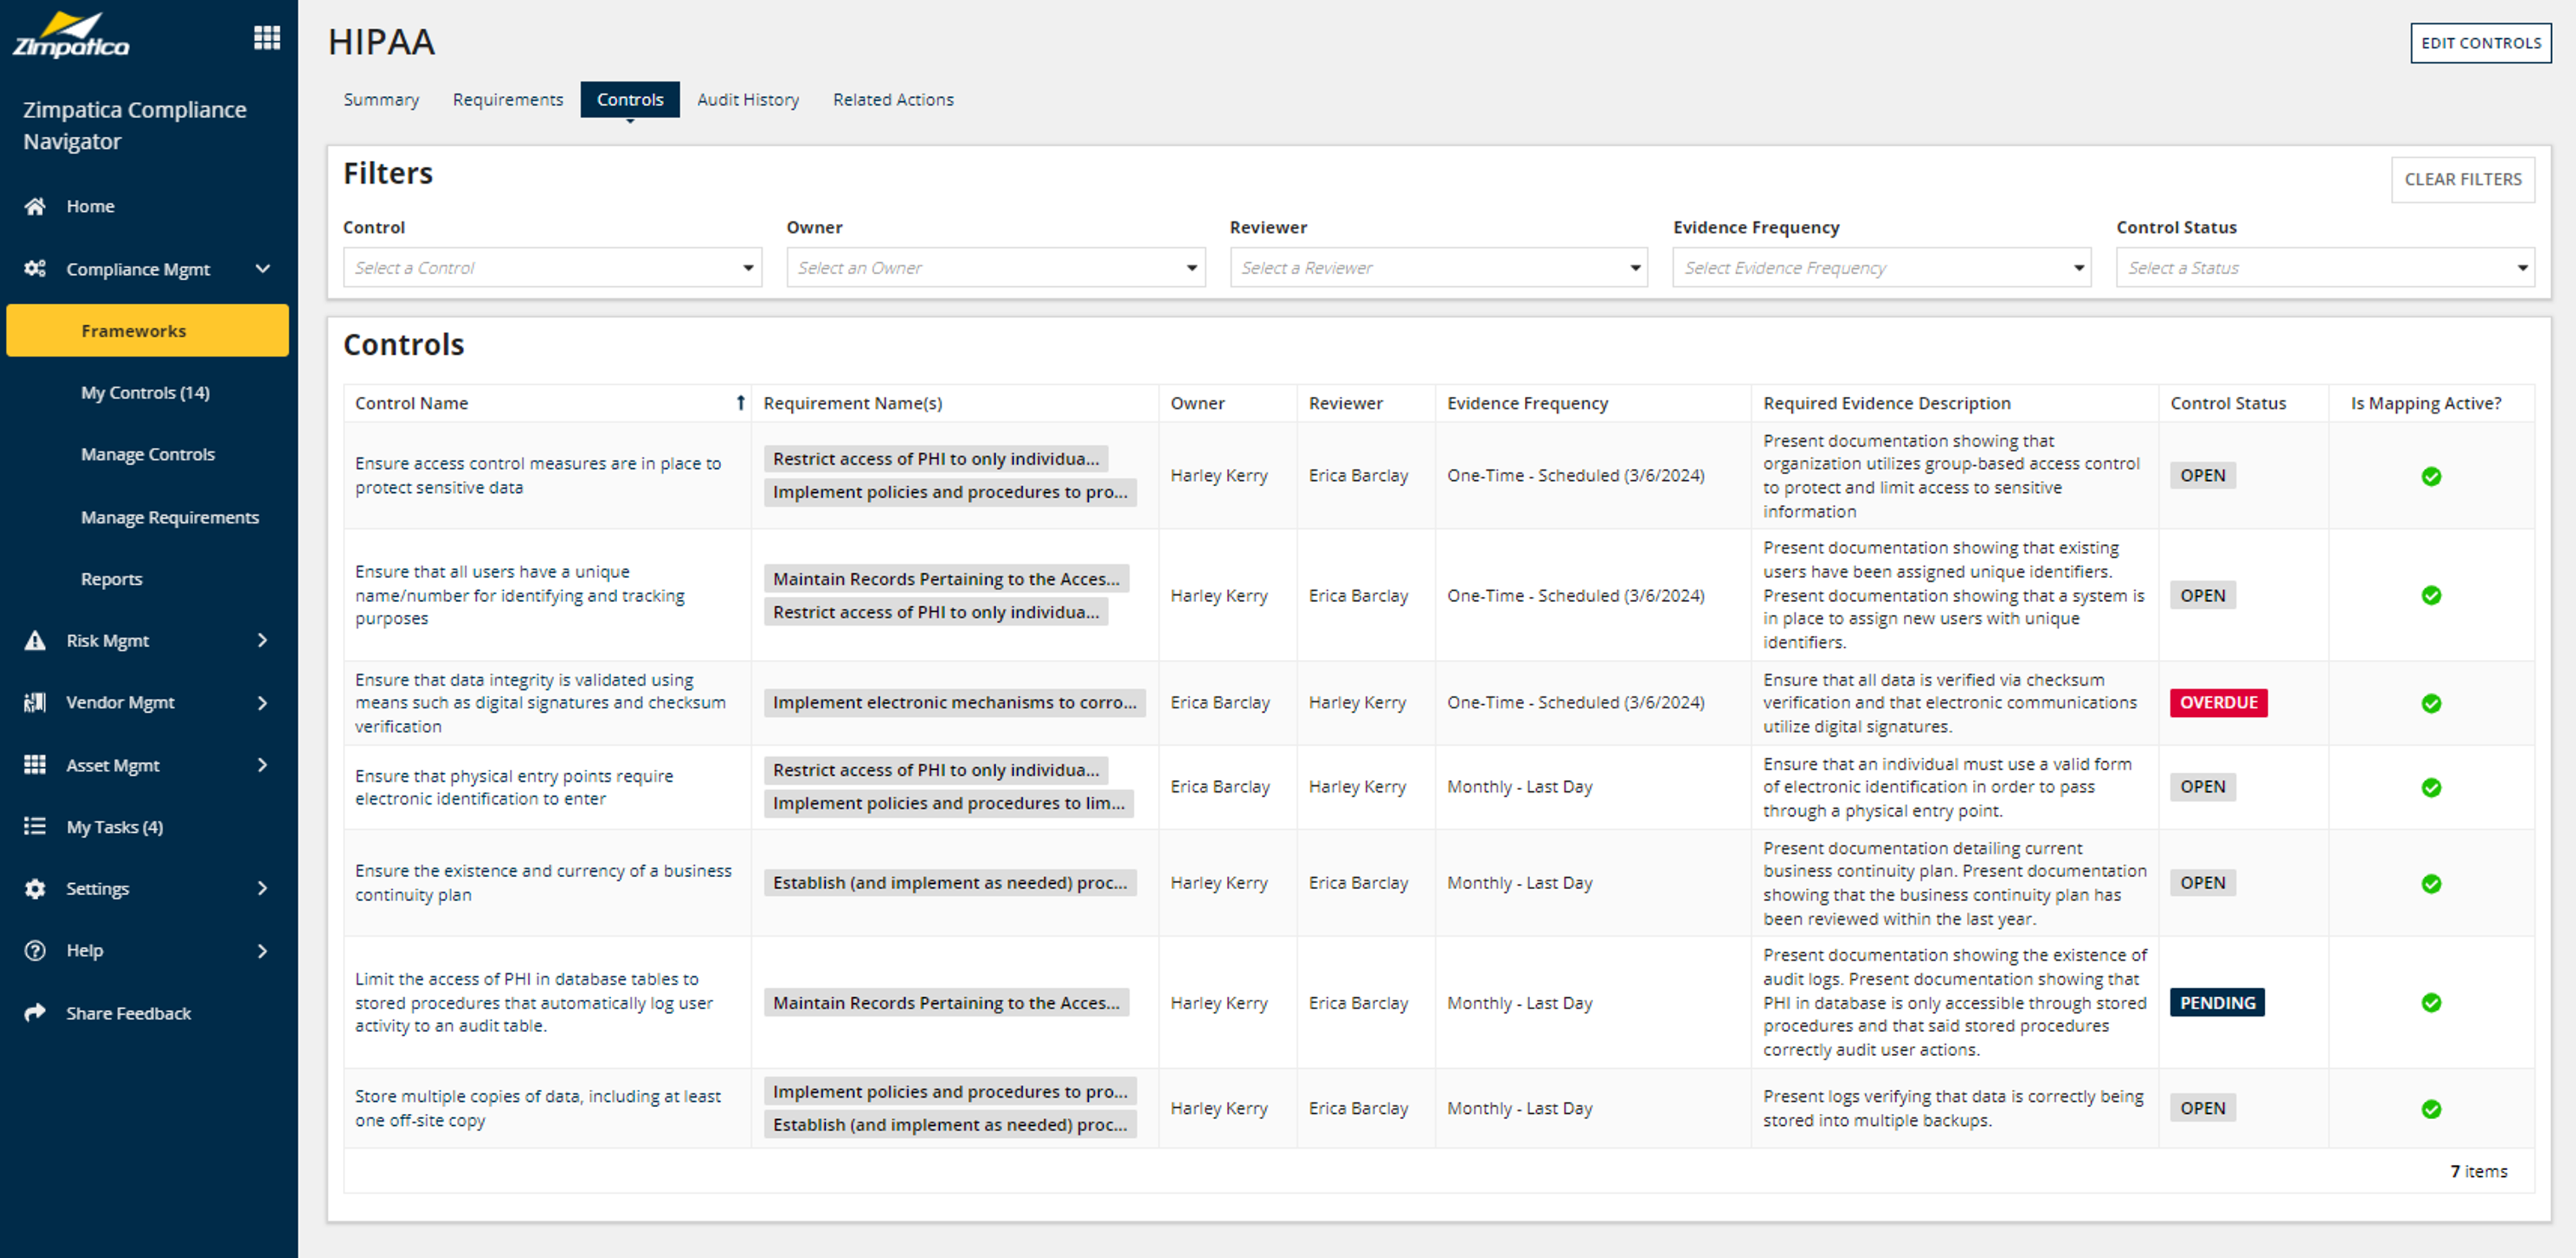This screenshot has height=1258, width=2576.
Task: Click OPEN status badge in the off-site copy row
Action: 2202,1108
